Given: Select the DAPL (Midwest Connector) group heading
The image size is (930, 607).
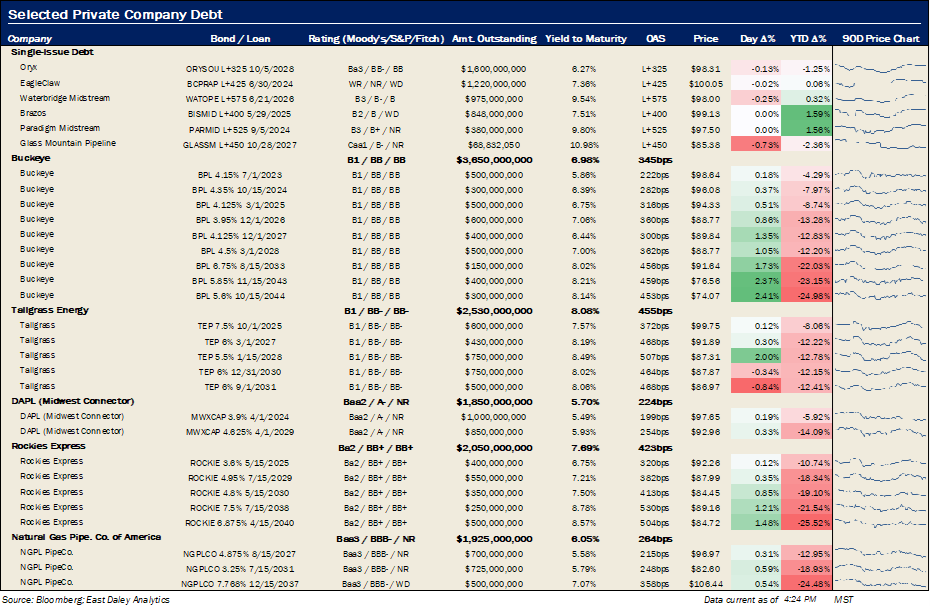Looking at the screenshot, I should (x=72, y=401).
